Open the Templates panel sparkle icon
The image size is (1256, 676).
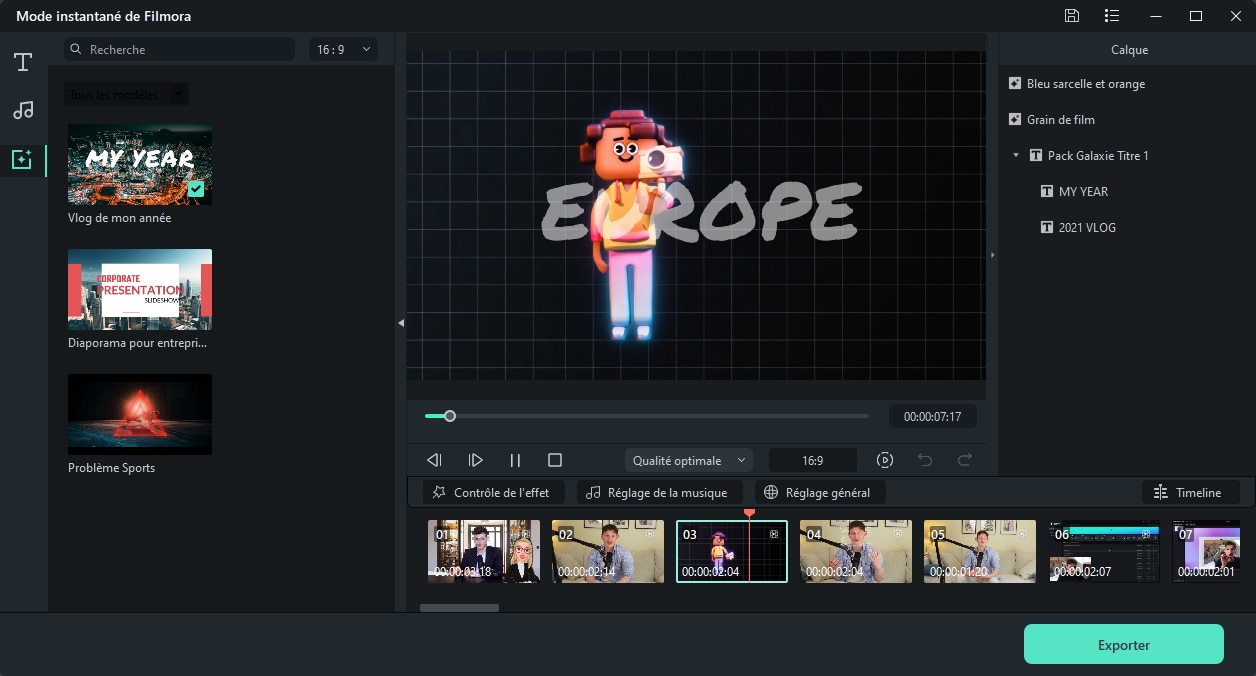[23, 158]
